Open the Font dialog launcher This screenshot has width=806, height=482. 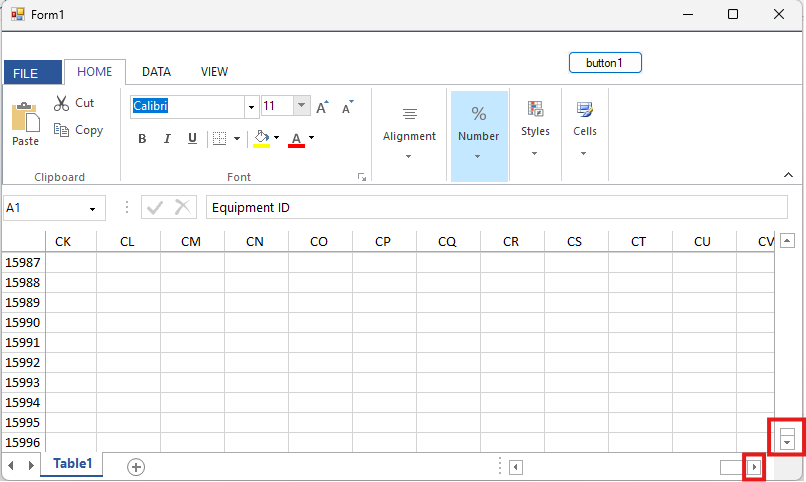pyautogui.click(x=362, y=177)
